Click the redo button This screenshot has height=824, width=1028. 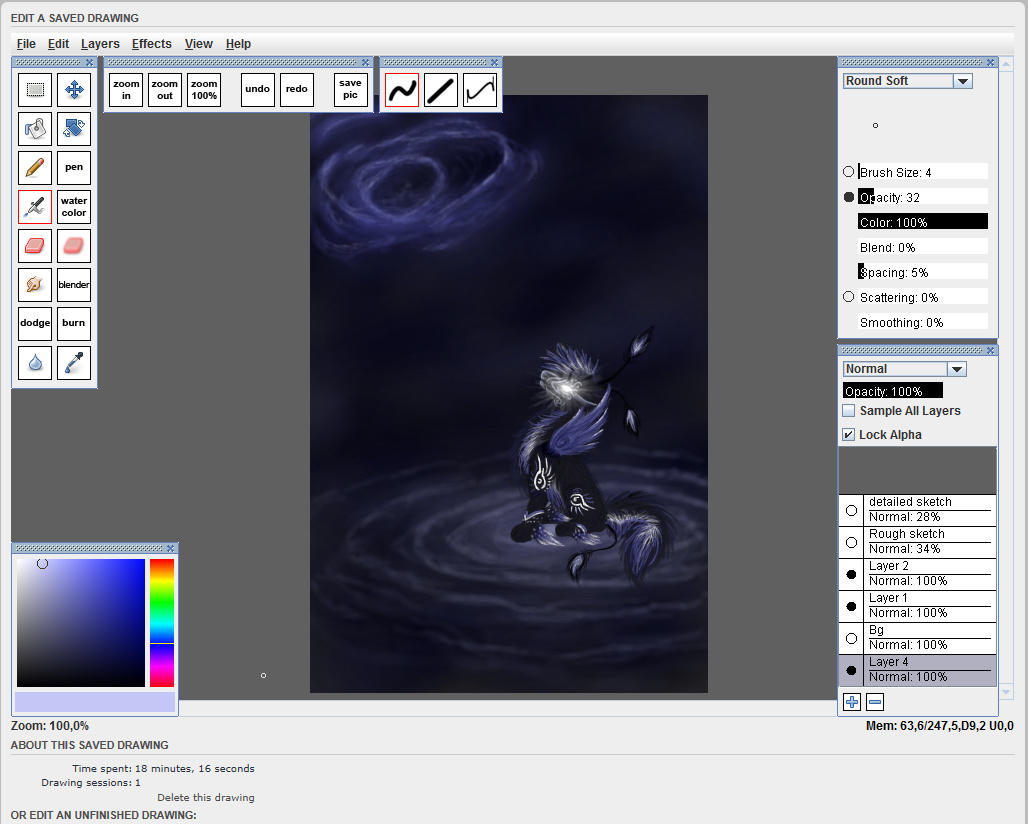[x=296, y=90]
